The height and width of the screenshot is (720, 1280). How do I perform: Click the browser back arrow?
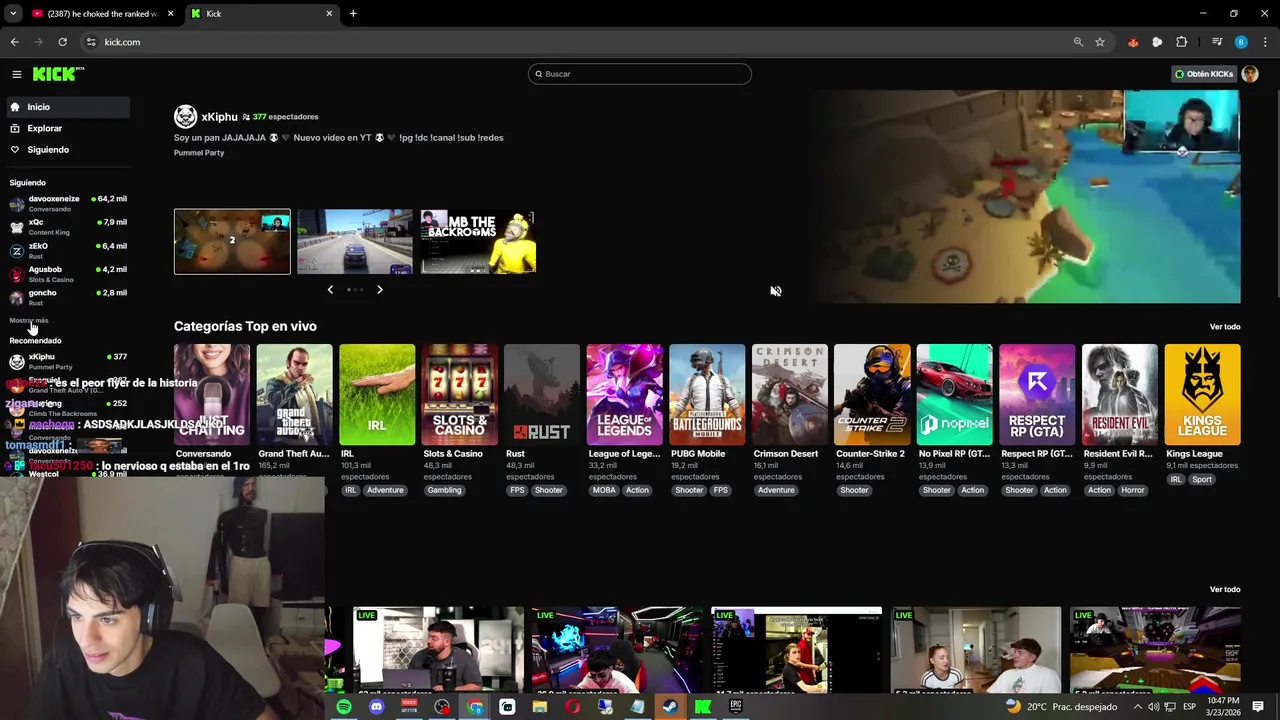coord(14,42)
